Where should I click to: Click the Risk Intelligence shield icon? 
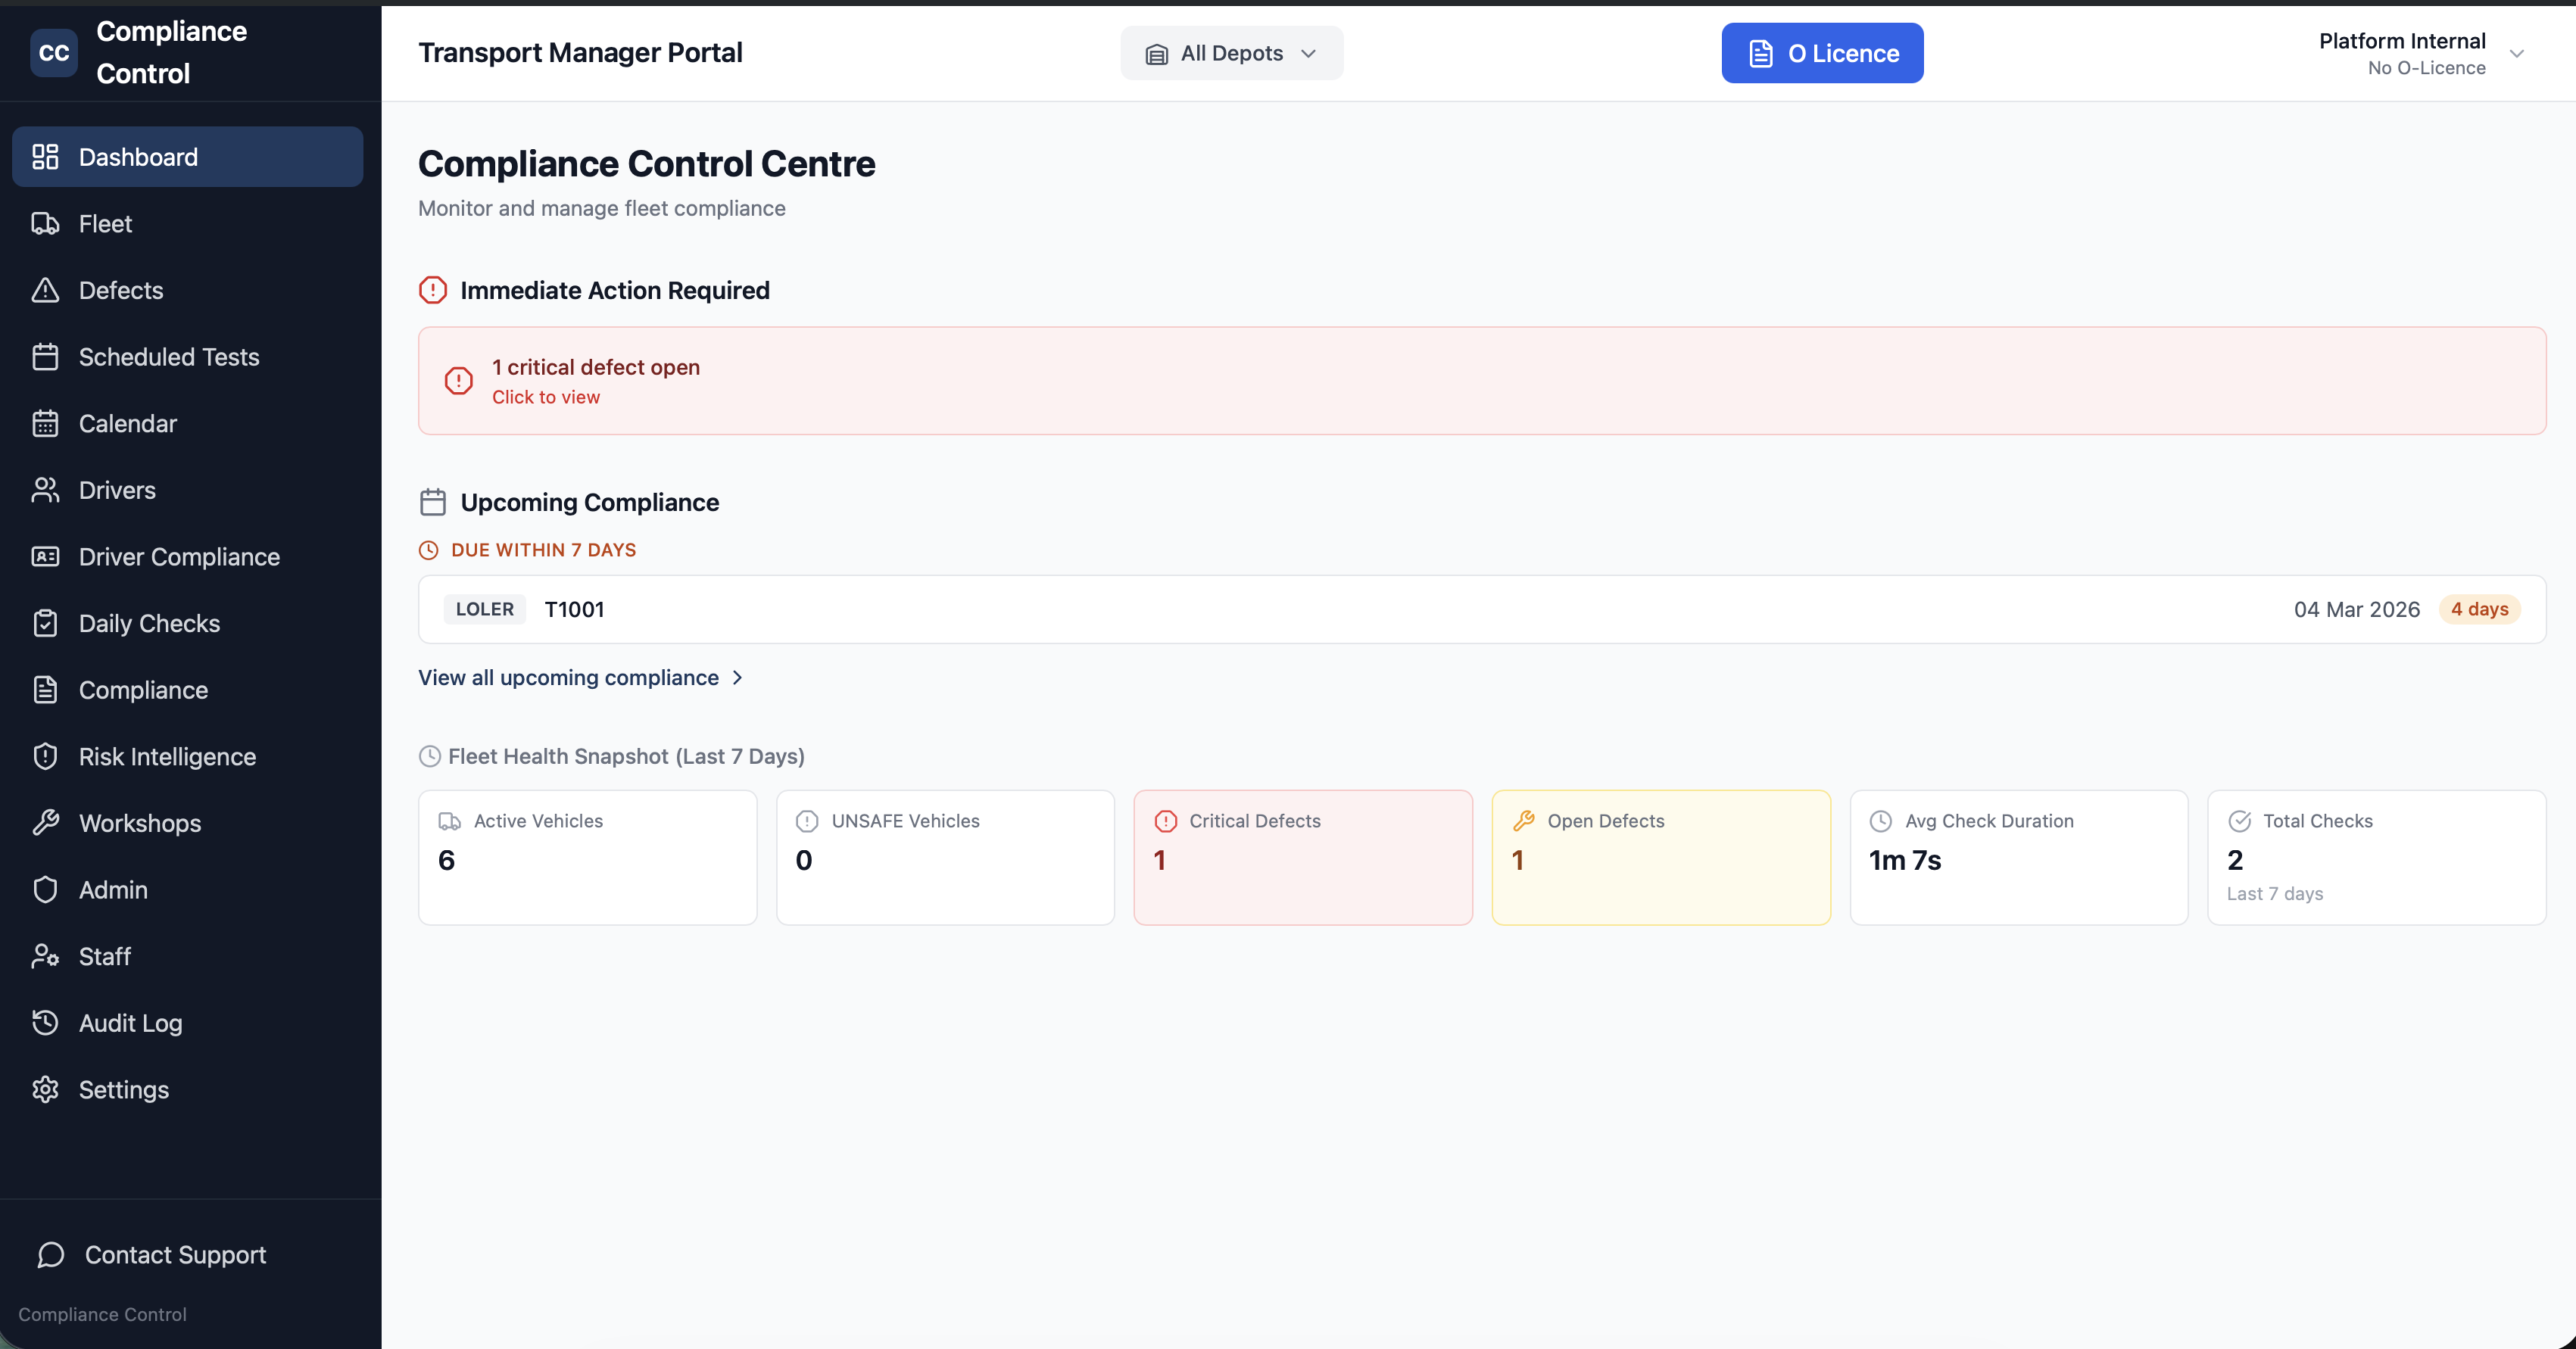(45, 757)
